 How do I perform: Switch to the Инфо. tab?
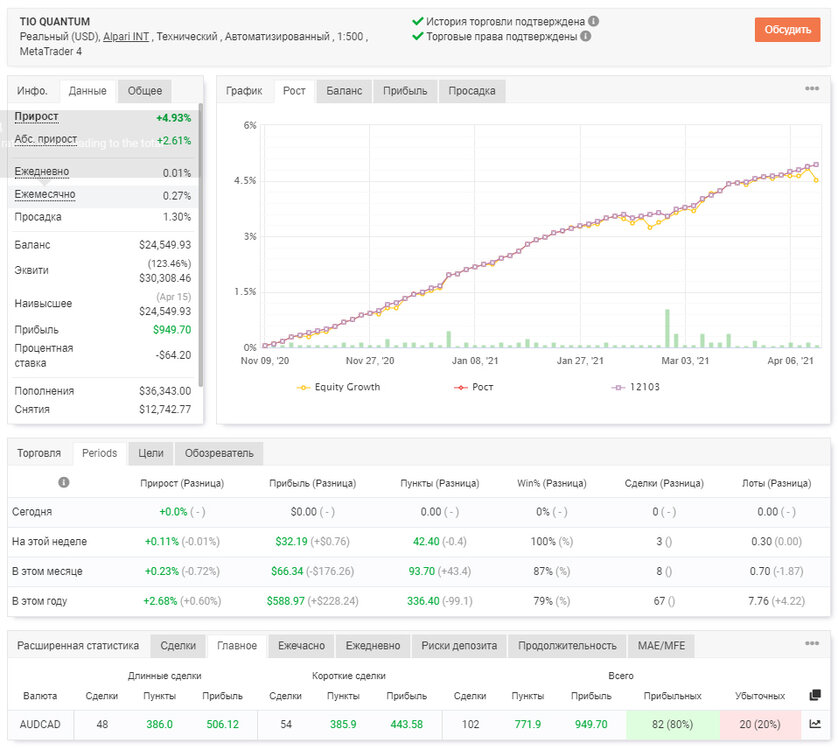33,91
